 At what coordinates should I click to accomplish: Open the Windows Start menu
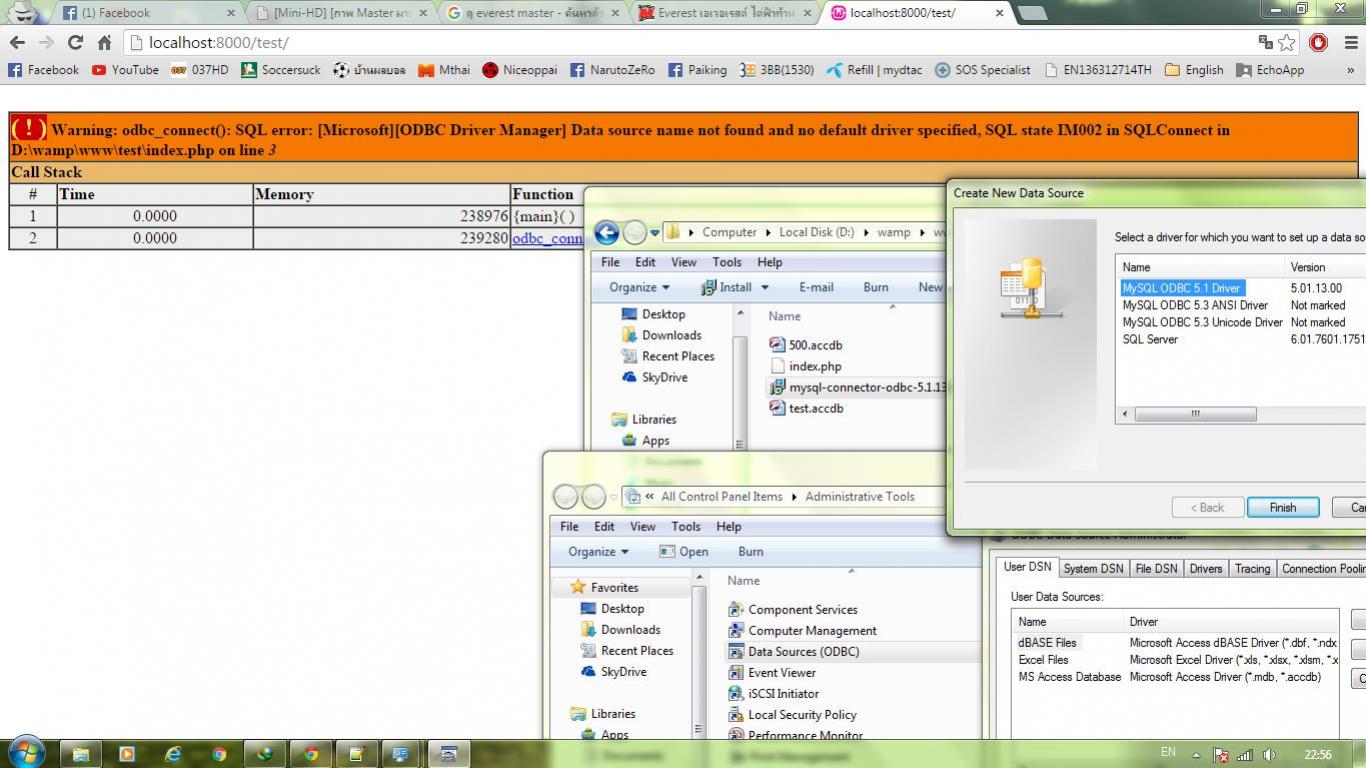(25, 753)
